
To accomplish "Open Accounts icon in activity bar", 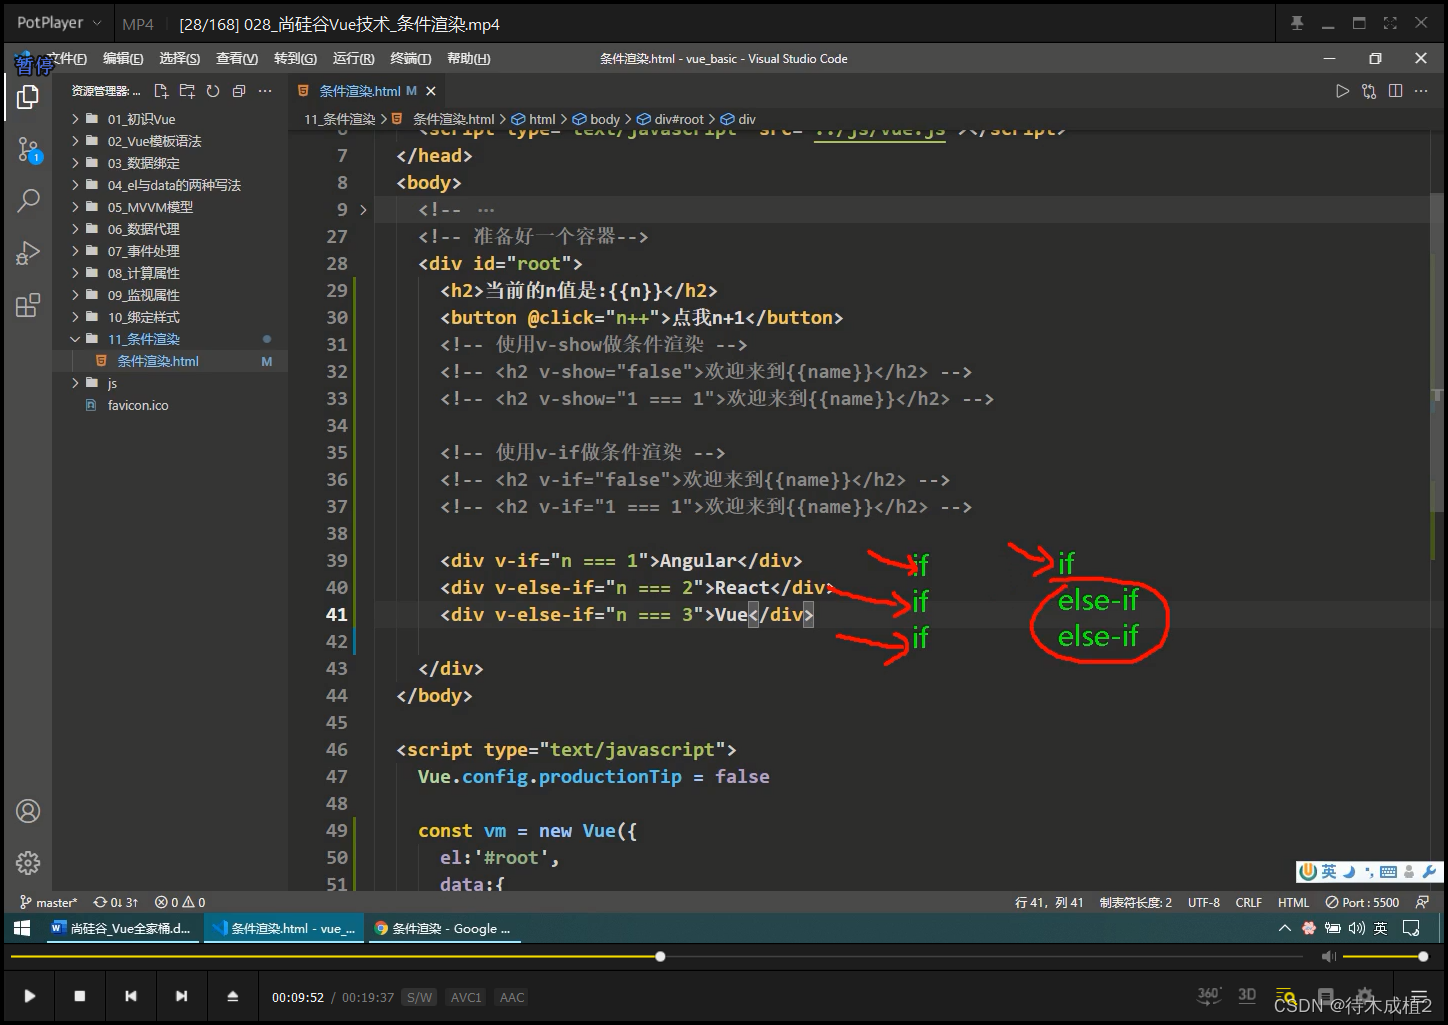I will click(28, 811).
